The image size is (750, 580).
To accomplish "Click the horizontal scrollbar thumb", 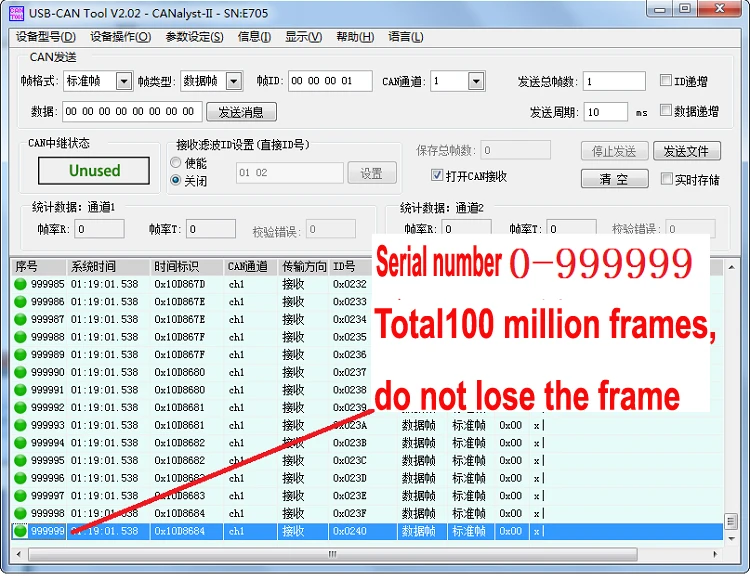I will pos(333,555).
